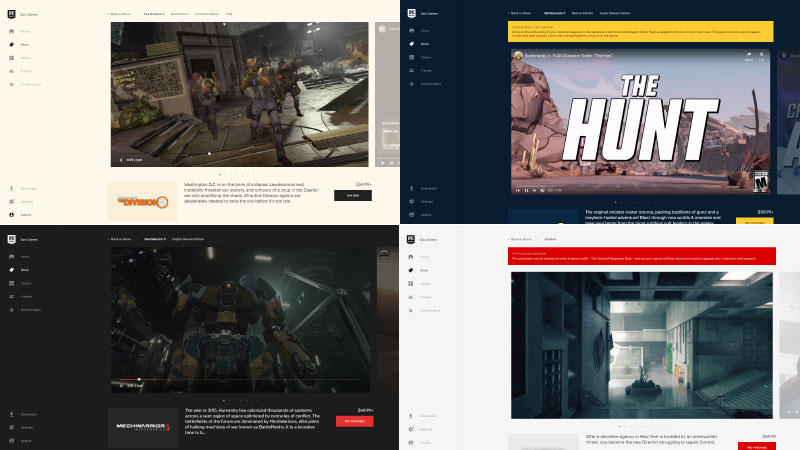Image resolution: width=800 pixels, height=450 pixels.
Task: Click Back to Store in Borderlands window
Action: click(x=520, y=13)
